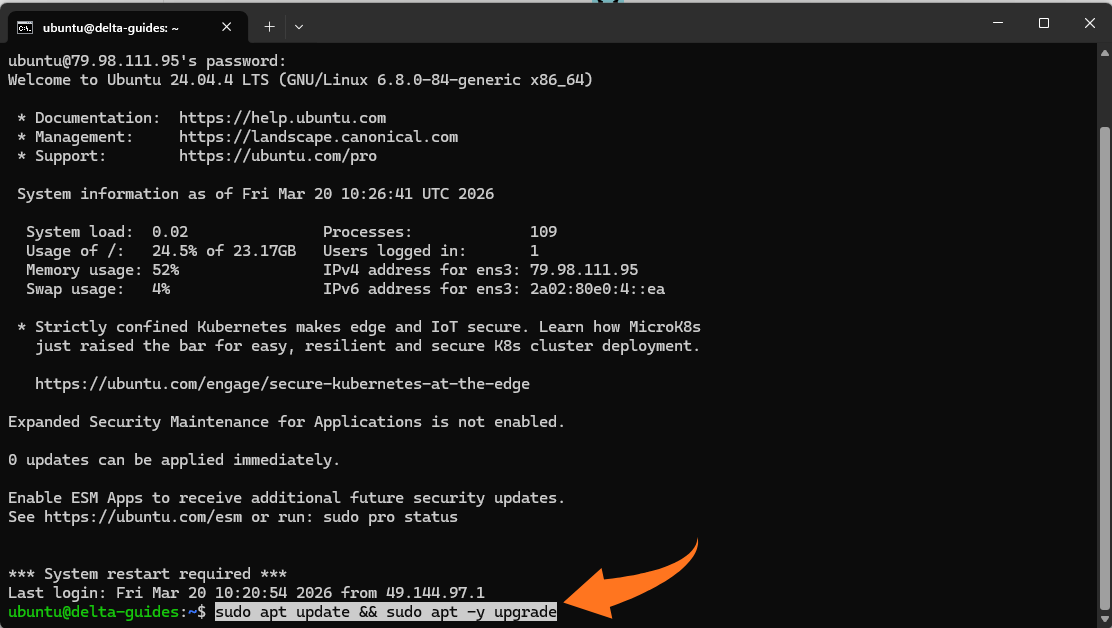Open the ubuntu.com/pro support link

pyautogui.click(x=277, y=156)
